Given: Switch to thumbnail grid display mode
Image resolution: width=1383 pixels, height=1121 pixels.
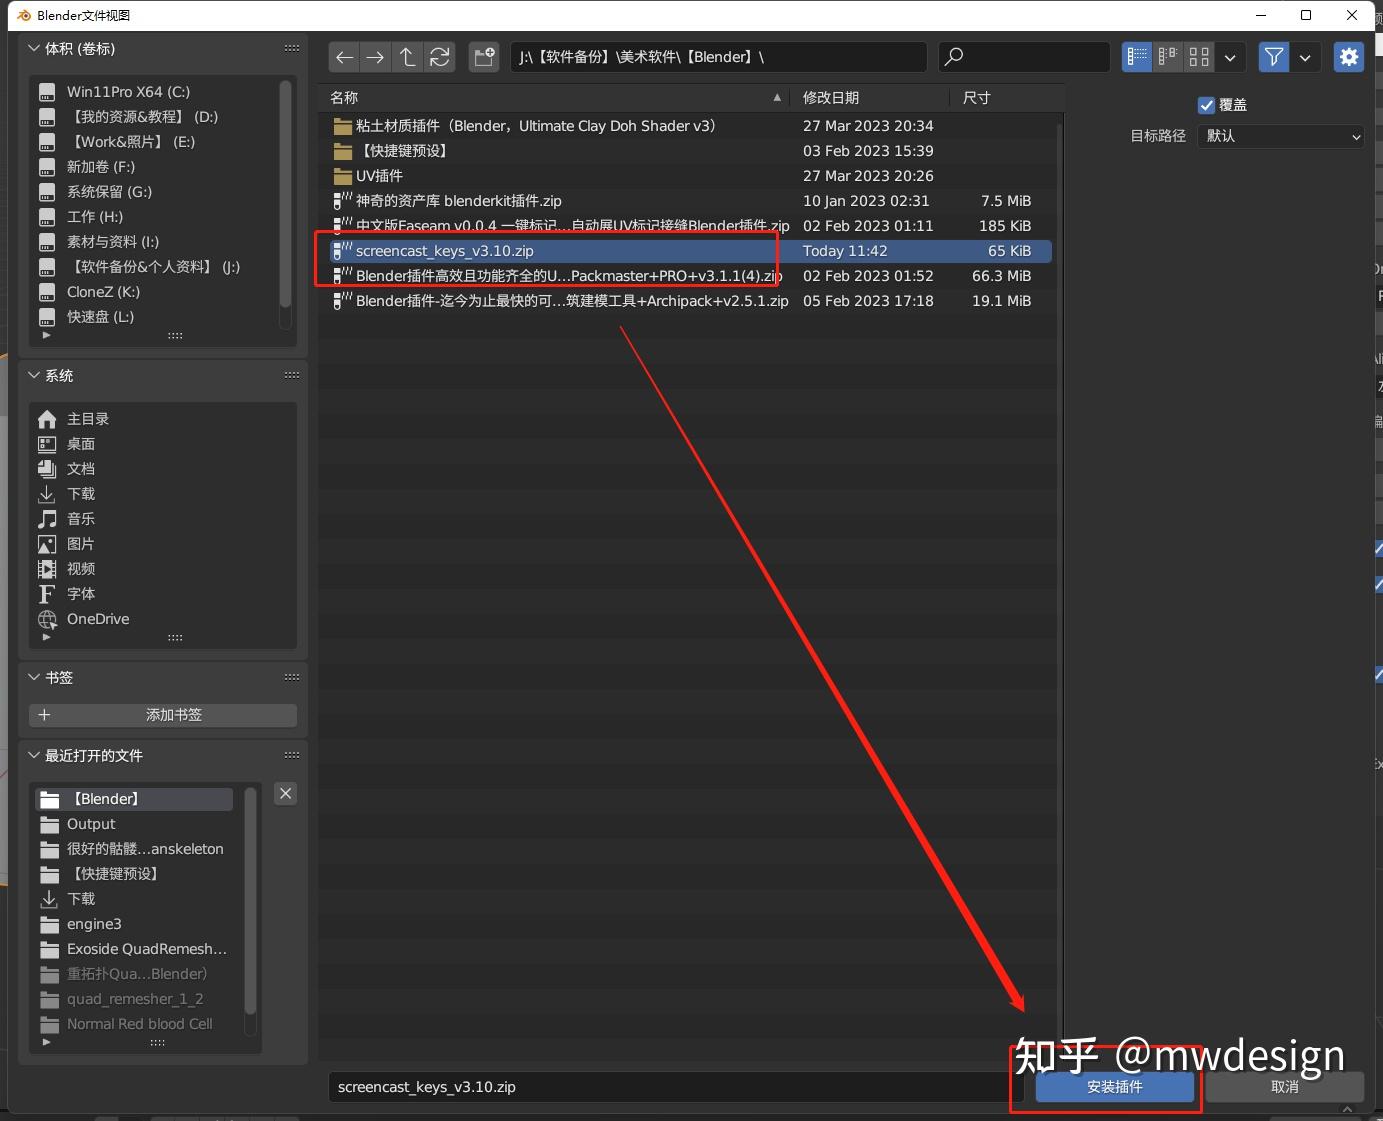Looking at the screenshot, I should click(1198, 57).
